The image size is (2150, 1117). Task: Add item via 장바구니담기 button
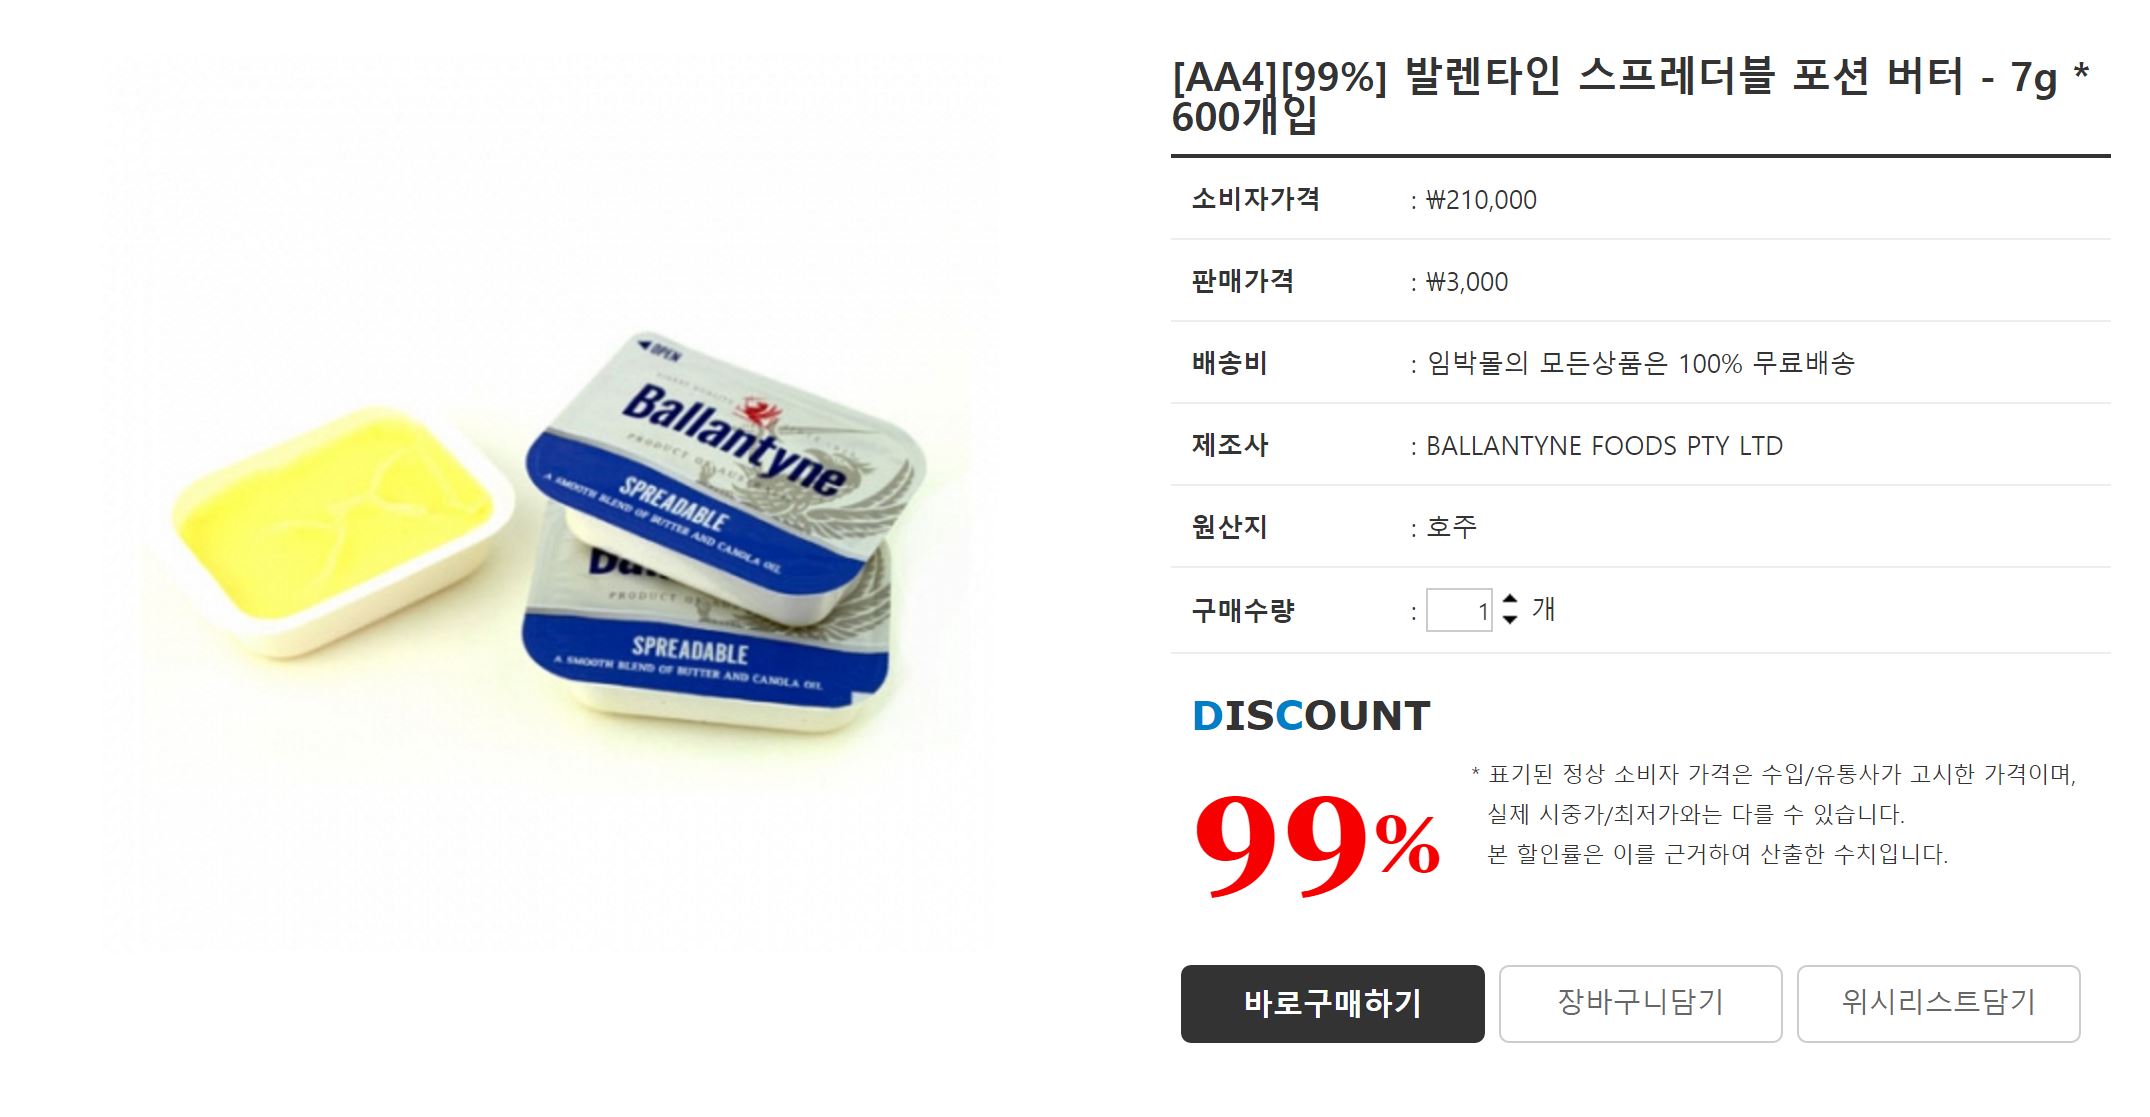1640,1003
